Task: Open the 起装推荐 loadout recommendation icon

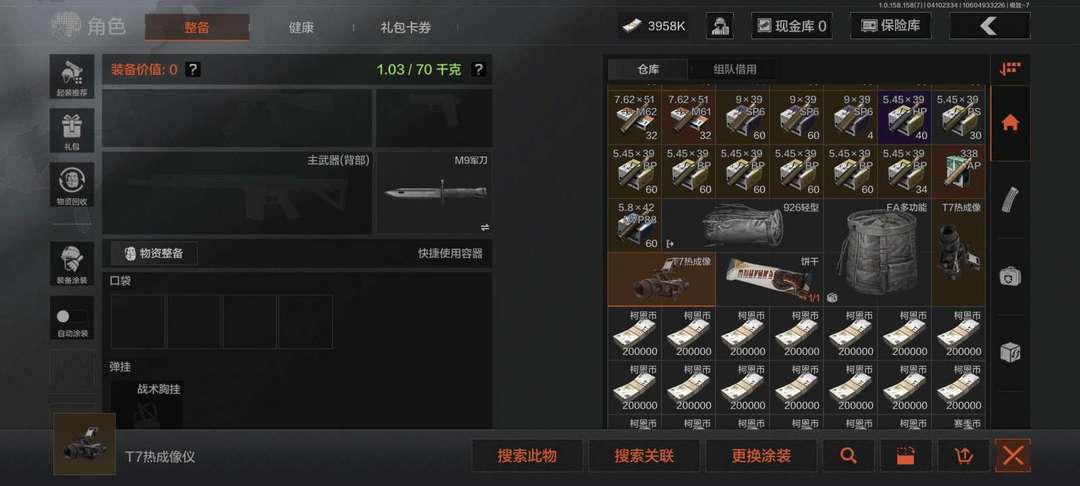Action: 72,76
